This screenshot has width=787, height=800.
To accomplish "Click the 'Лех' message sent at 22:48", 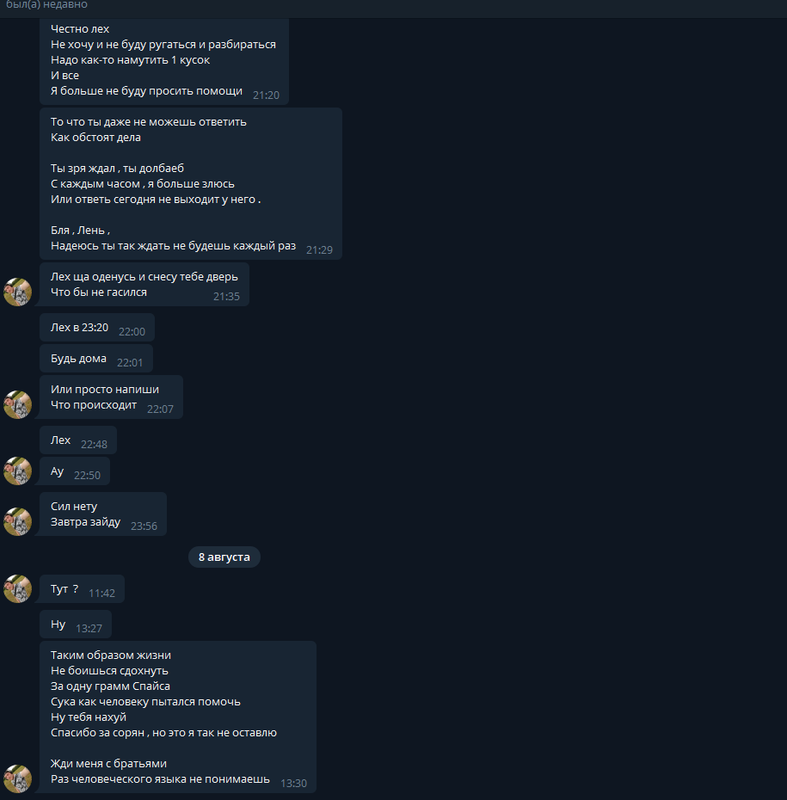I will coord(78,440).
